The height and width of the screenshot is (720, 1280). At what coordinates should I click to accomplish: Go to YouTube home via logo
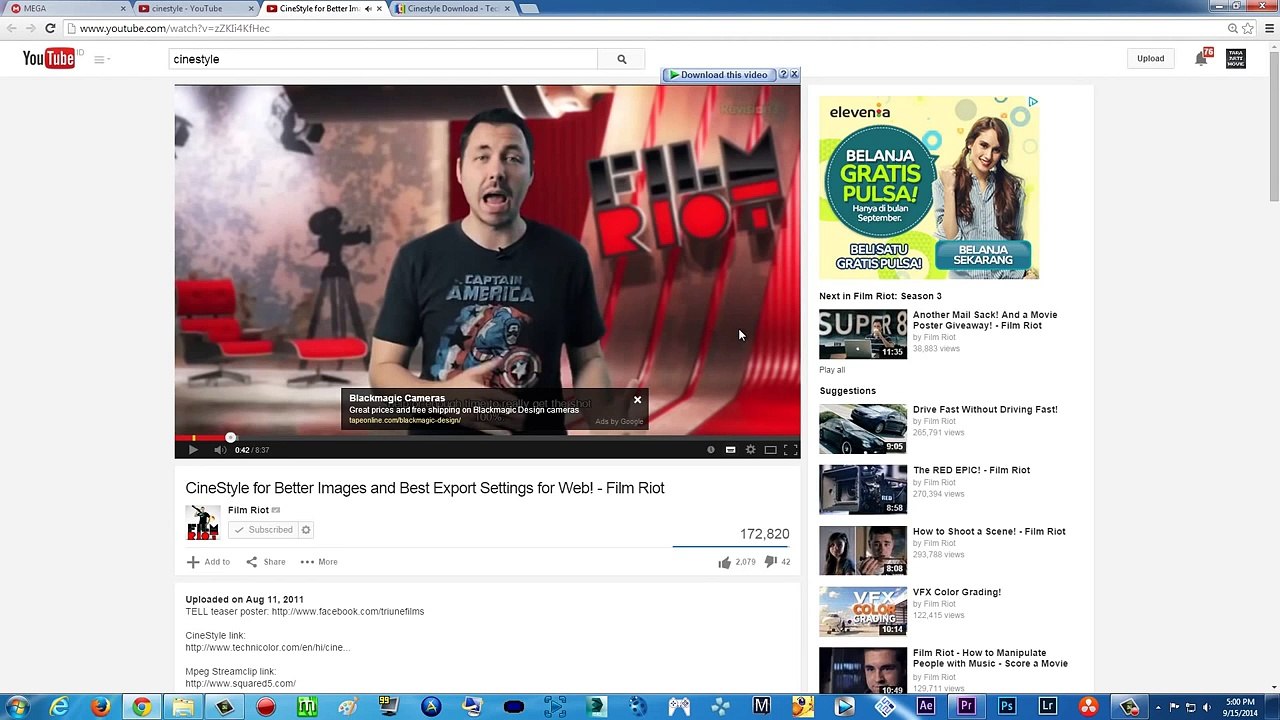[49, 59]
